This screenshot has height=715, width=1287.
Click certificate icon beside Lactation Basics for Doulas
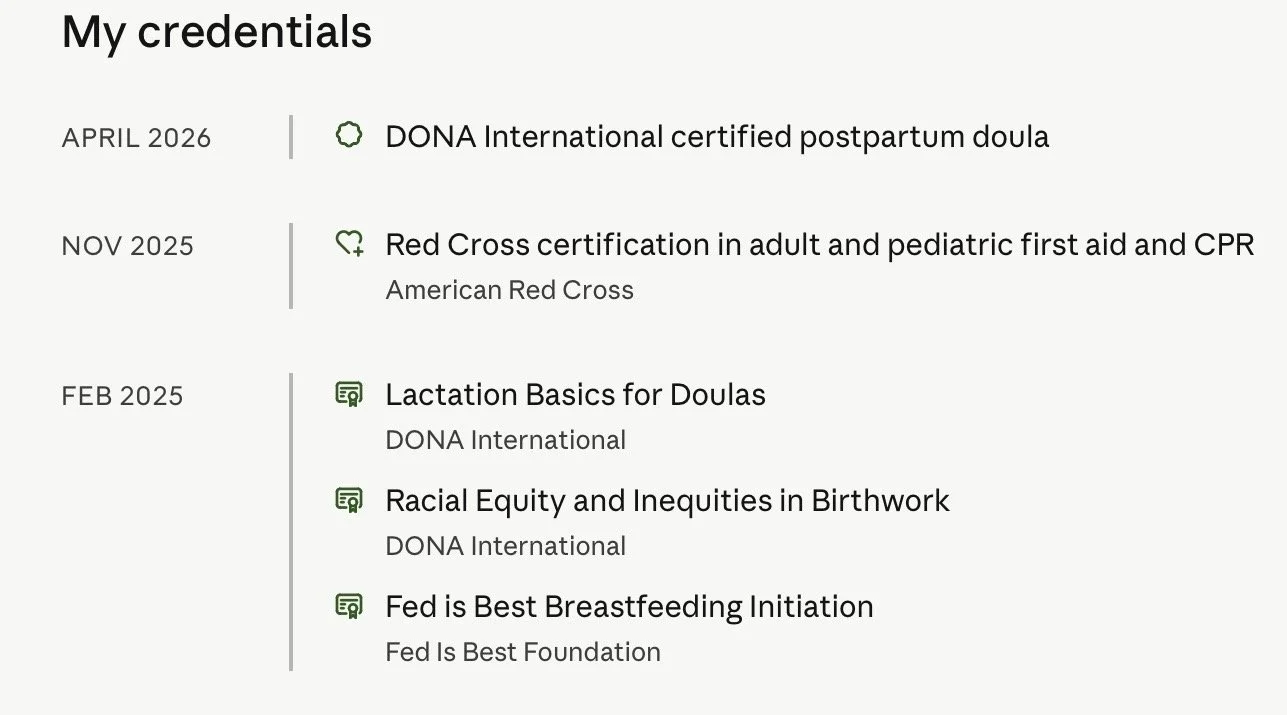pyautogui.click(x=348, y=394)
